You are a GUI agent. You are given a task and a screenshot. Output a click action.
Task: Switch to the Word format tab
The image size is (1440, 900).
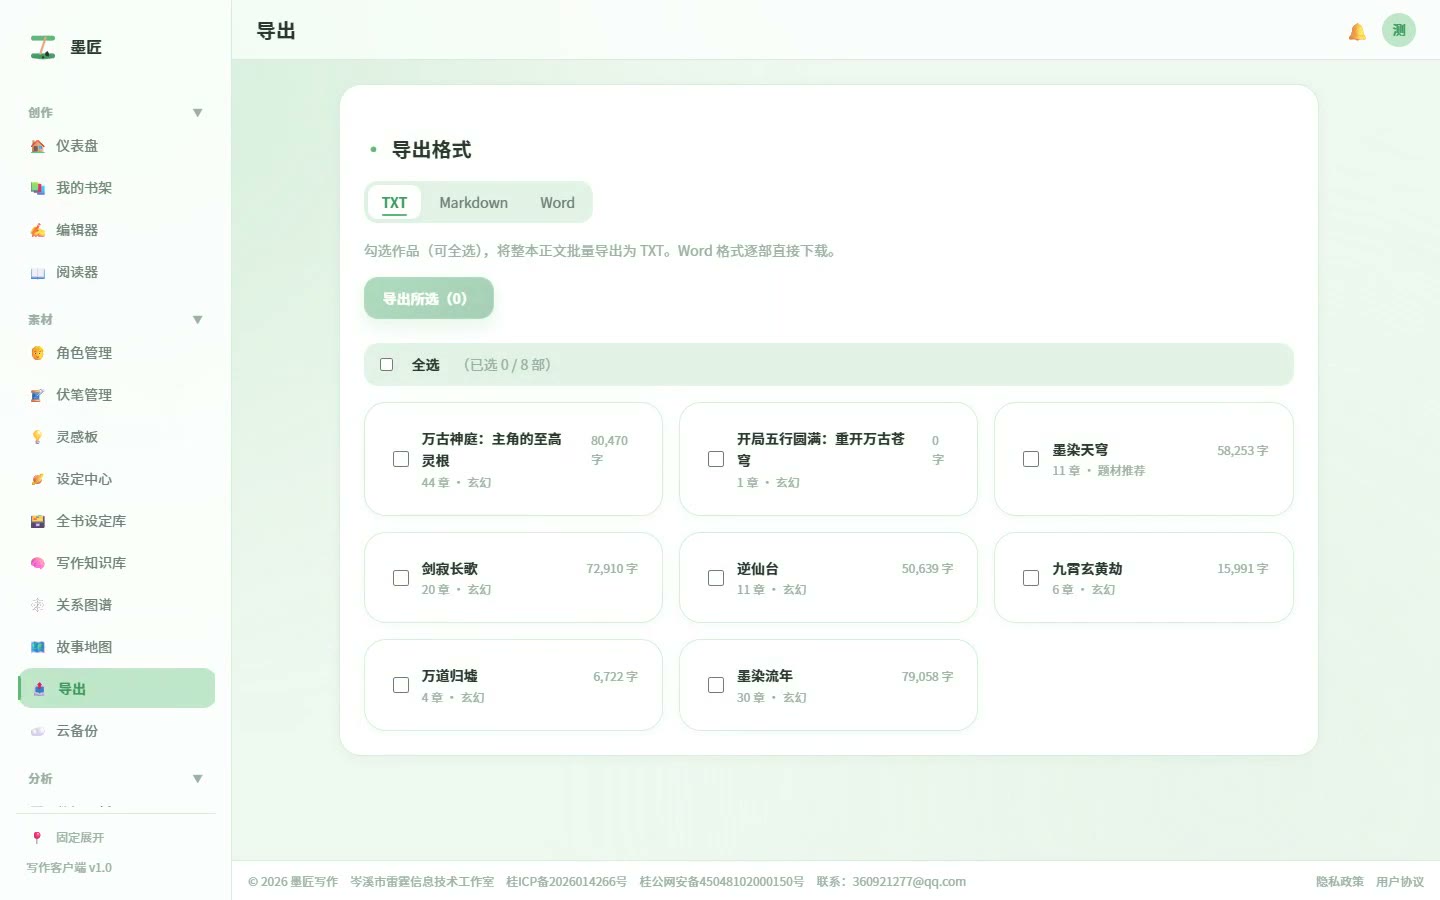coord(557,202)
